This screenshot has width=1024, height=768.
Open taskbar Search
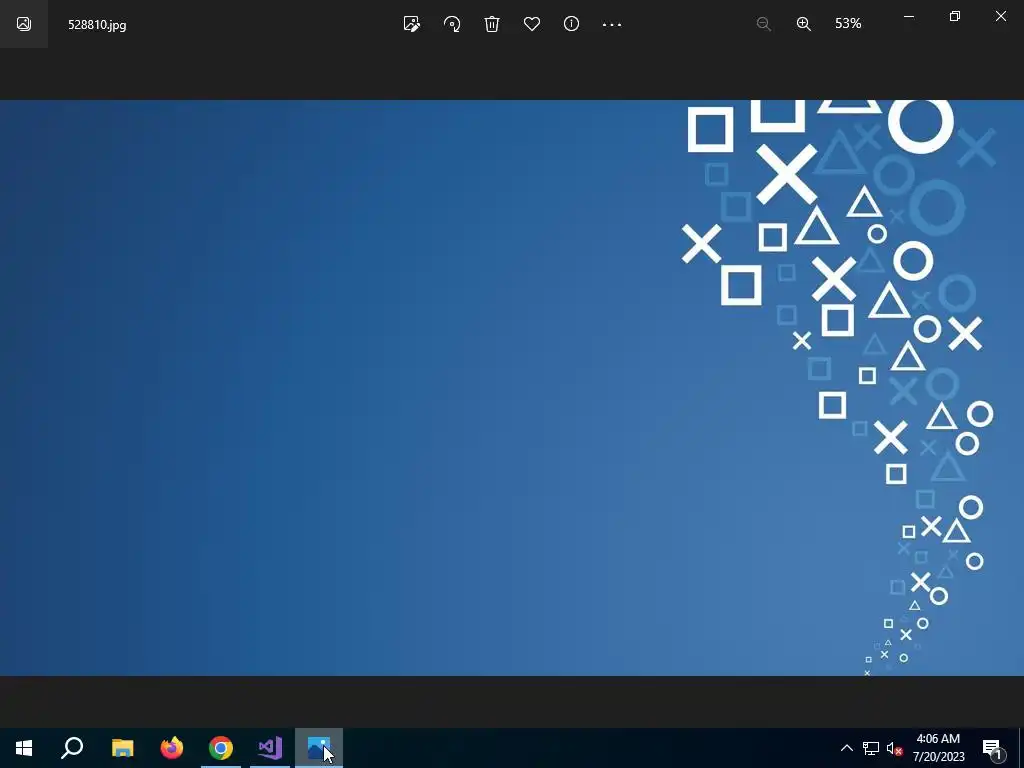click(x=72, y=748)
